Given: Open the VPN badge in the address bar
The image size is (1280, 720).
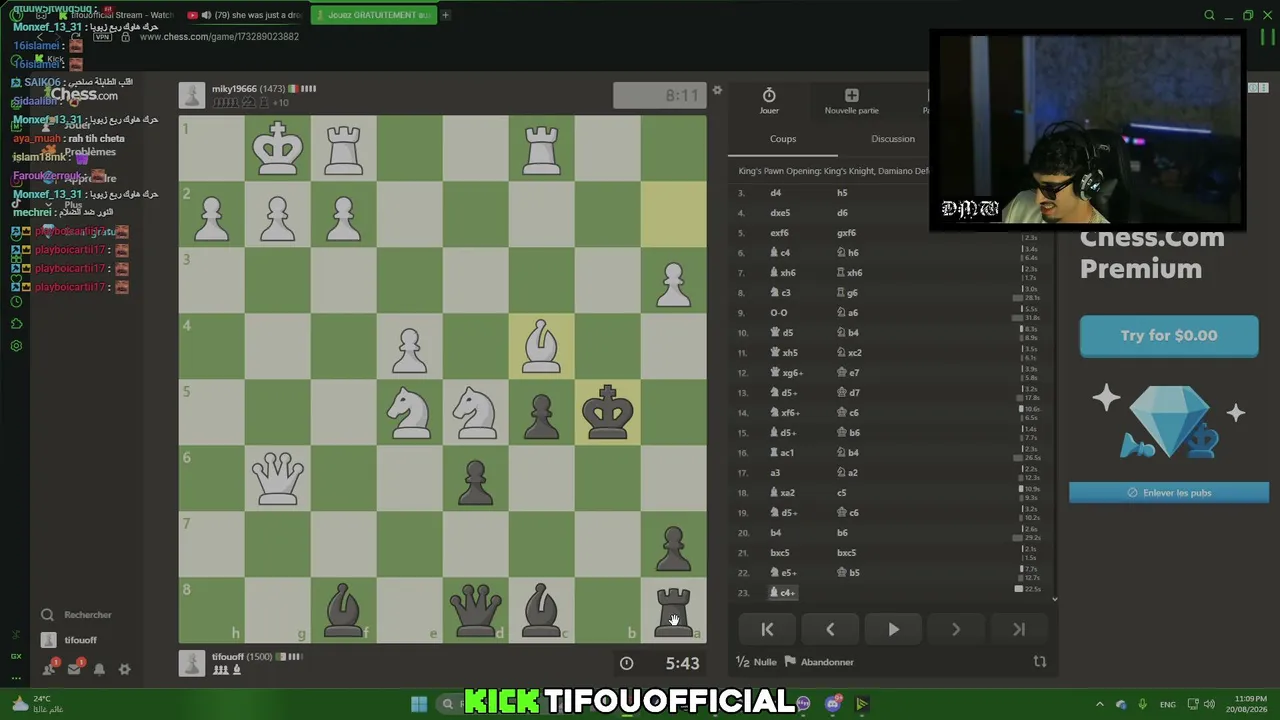Looking at the screenshot, I should coord(102,37).
